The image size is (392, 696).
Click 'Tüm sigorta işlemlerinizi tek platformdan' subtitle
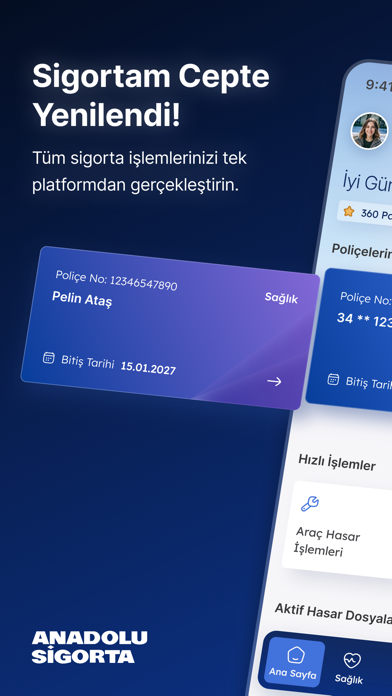point(139,172)
